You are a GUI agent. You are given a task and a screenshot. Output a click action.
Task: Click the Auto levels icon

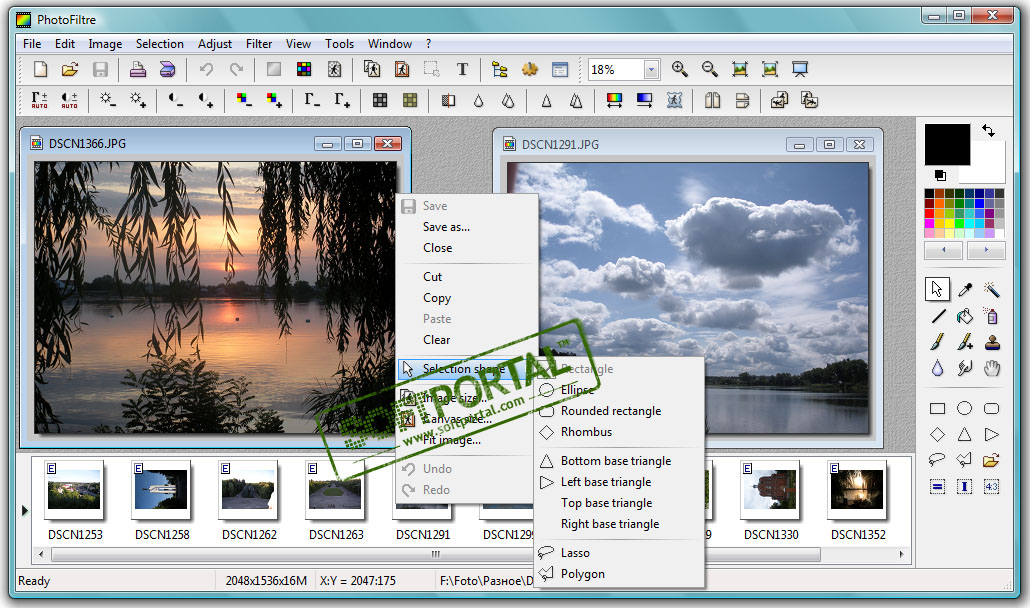pyautogui.click(x=39, y=100)
